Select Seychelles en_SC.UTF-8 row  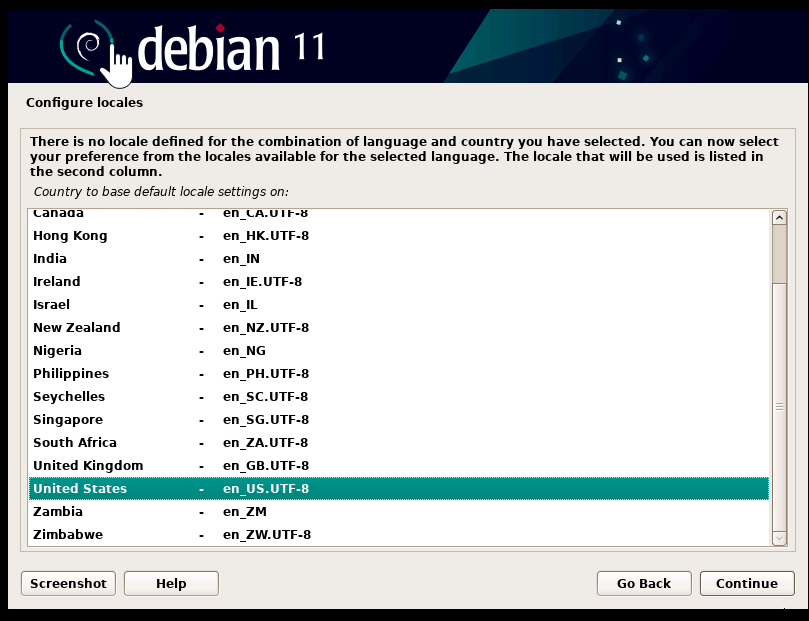point(399,397)
